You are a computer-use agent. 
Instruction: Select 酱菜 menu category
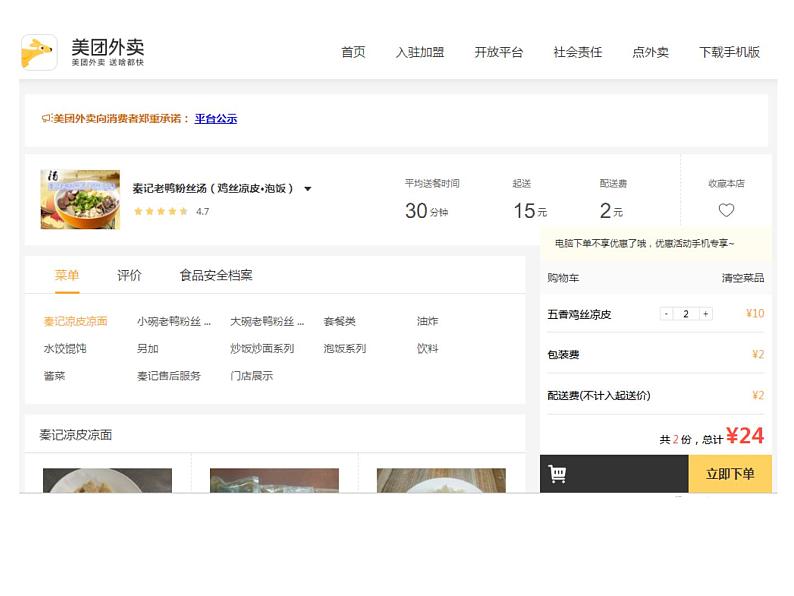tap(54, 376)
